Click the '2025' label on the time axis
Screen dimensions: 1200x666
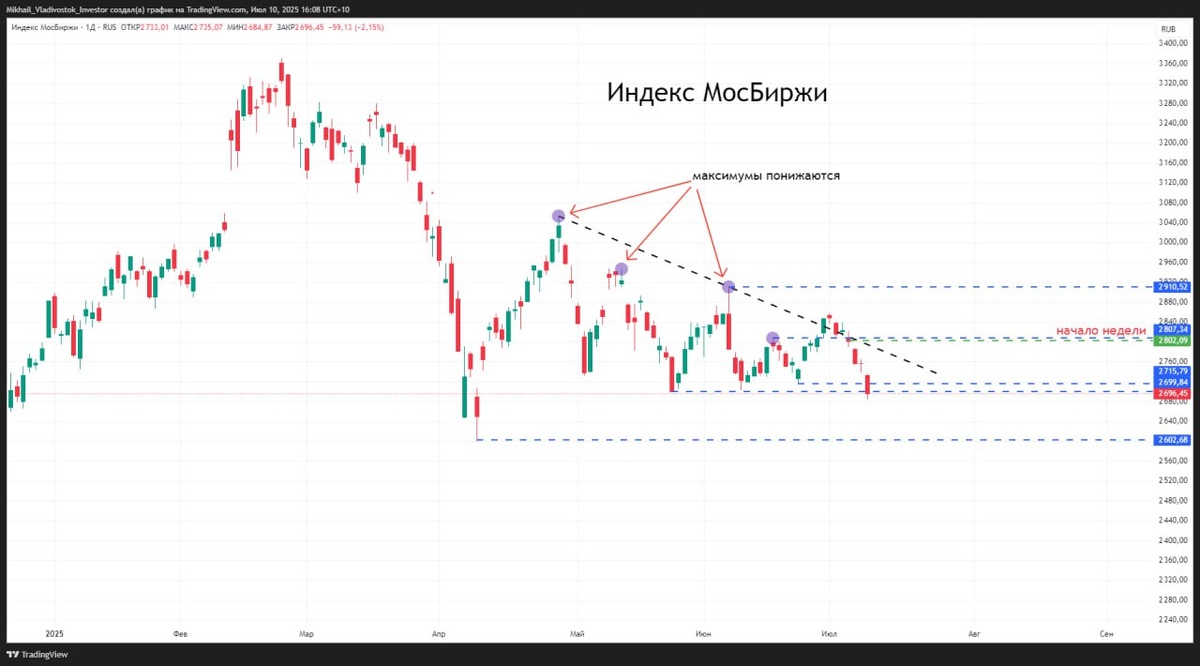coord(56,634)
